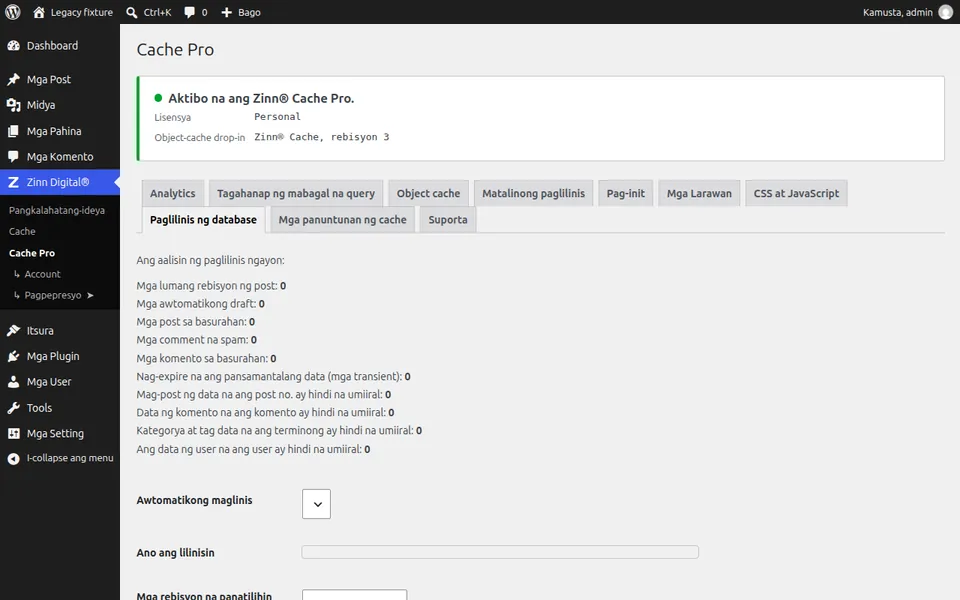Click the Mga Setting sliders icon

click(x=13, y=433)
